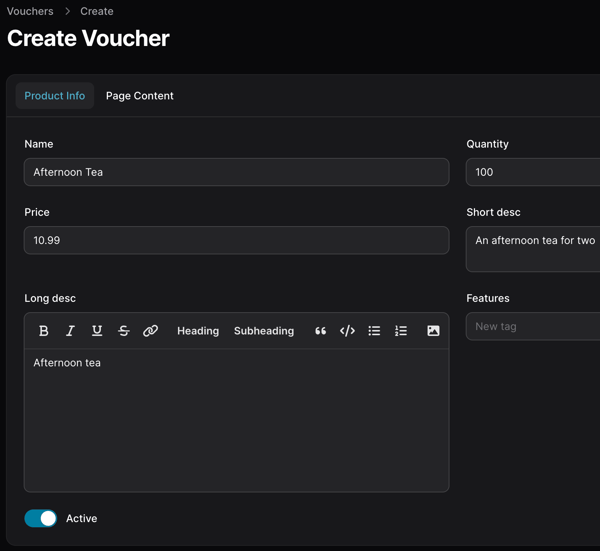The image size is (600, 551).
Task: Focus the Name field with Afternoon Tea
Action: coord(236,172)
